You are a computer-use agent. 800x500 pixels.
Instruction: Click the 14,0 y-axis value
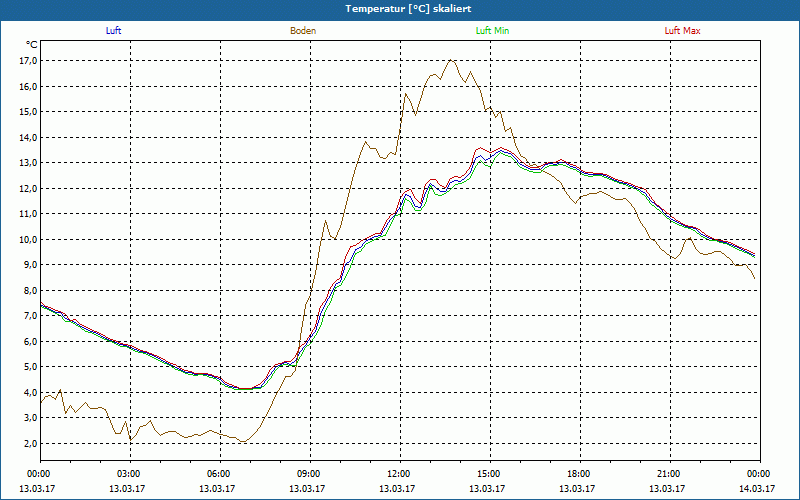[x=28, y=137]
